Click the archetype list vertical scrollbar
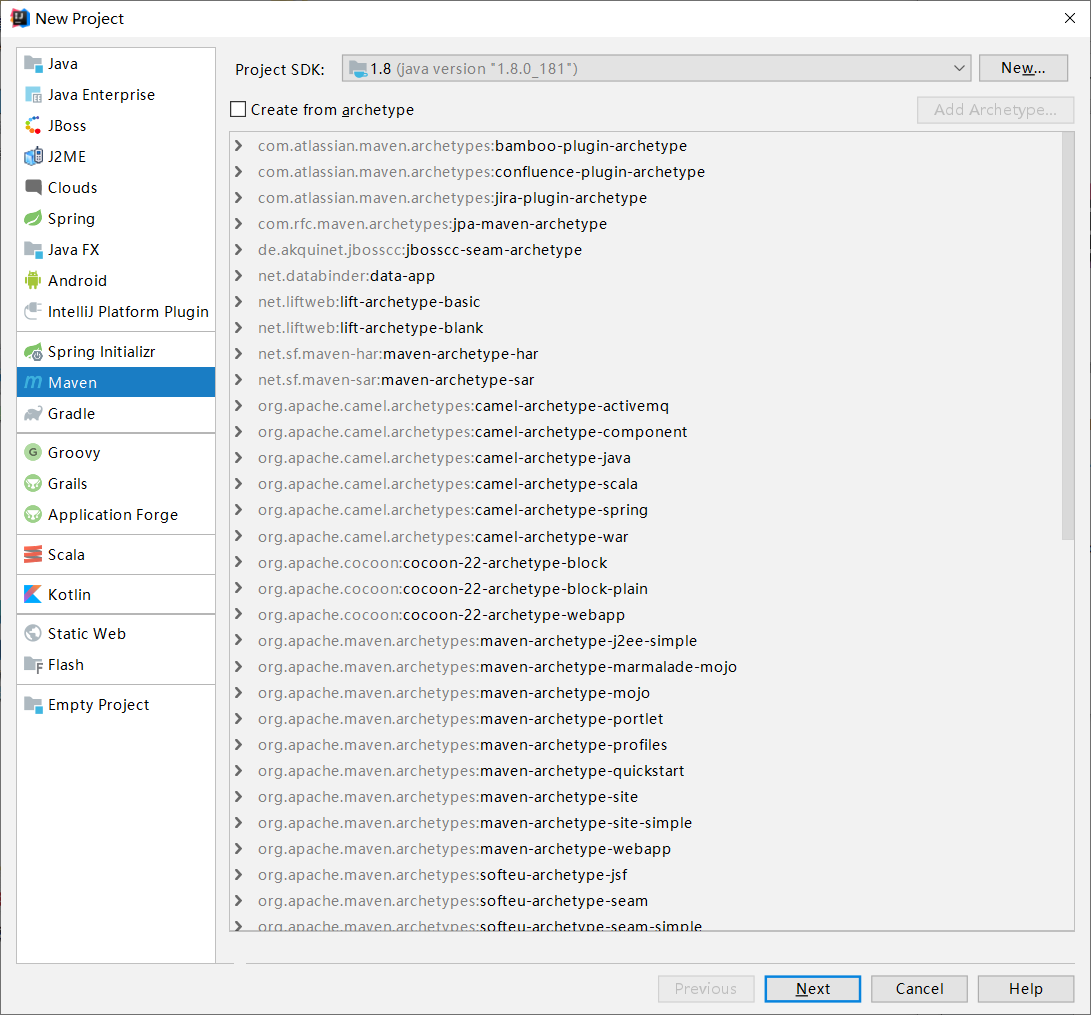This screenshot has width=1091, height=1015. (x=1068, y=335)
